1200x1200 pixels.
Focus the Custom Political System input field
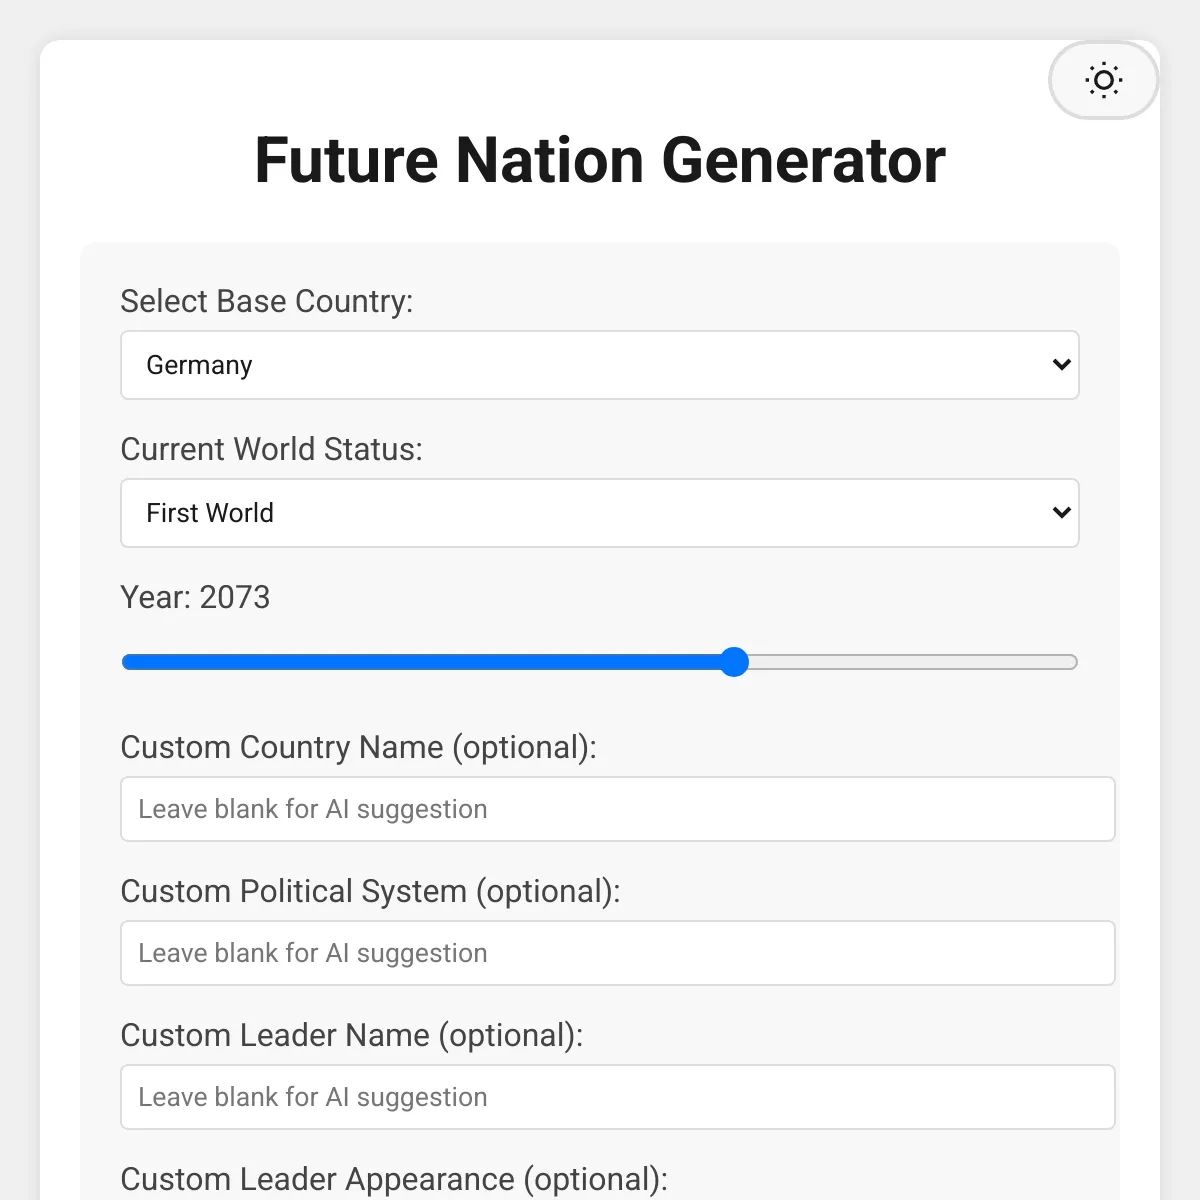(617, 953)
